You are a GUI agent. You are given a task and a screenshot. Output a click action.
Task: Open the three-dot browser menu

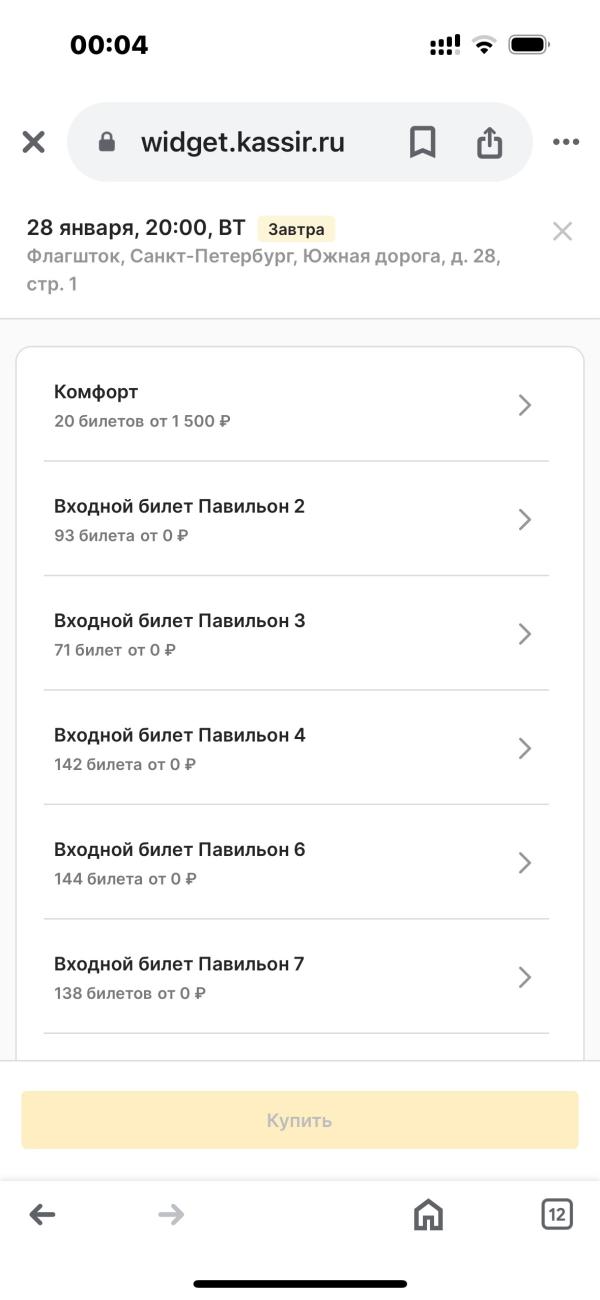point(566,142)
